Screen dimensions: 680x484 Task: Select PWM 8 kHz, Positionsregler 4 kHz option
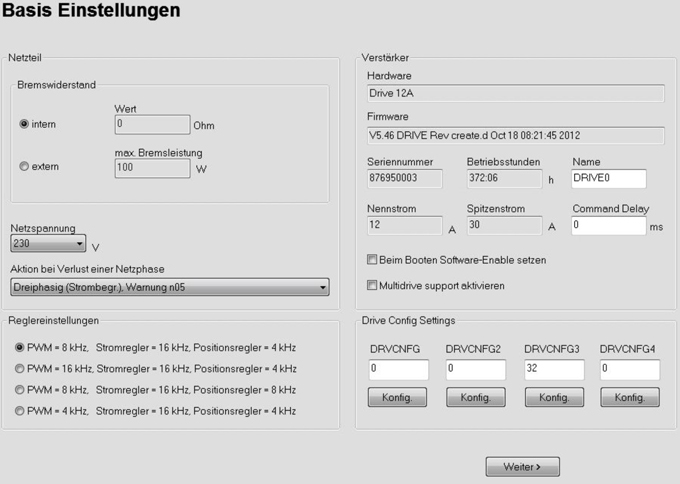click(x=20, y=347)
